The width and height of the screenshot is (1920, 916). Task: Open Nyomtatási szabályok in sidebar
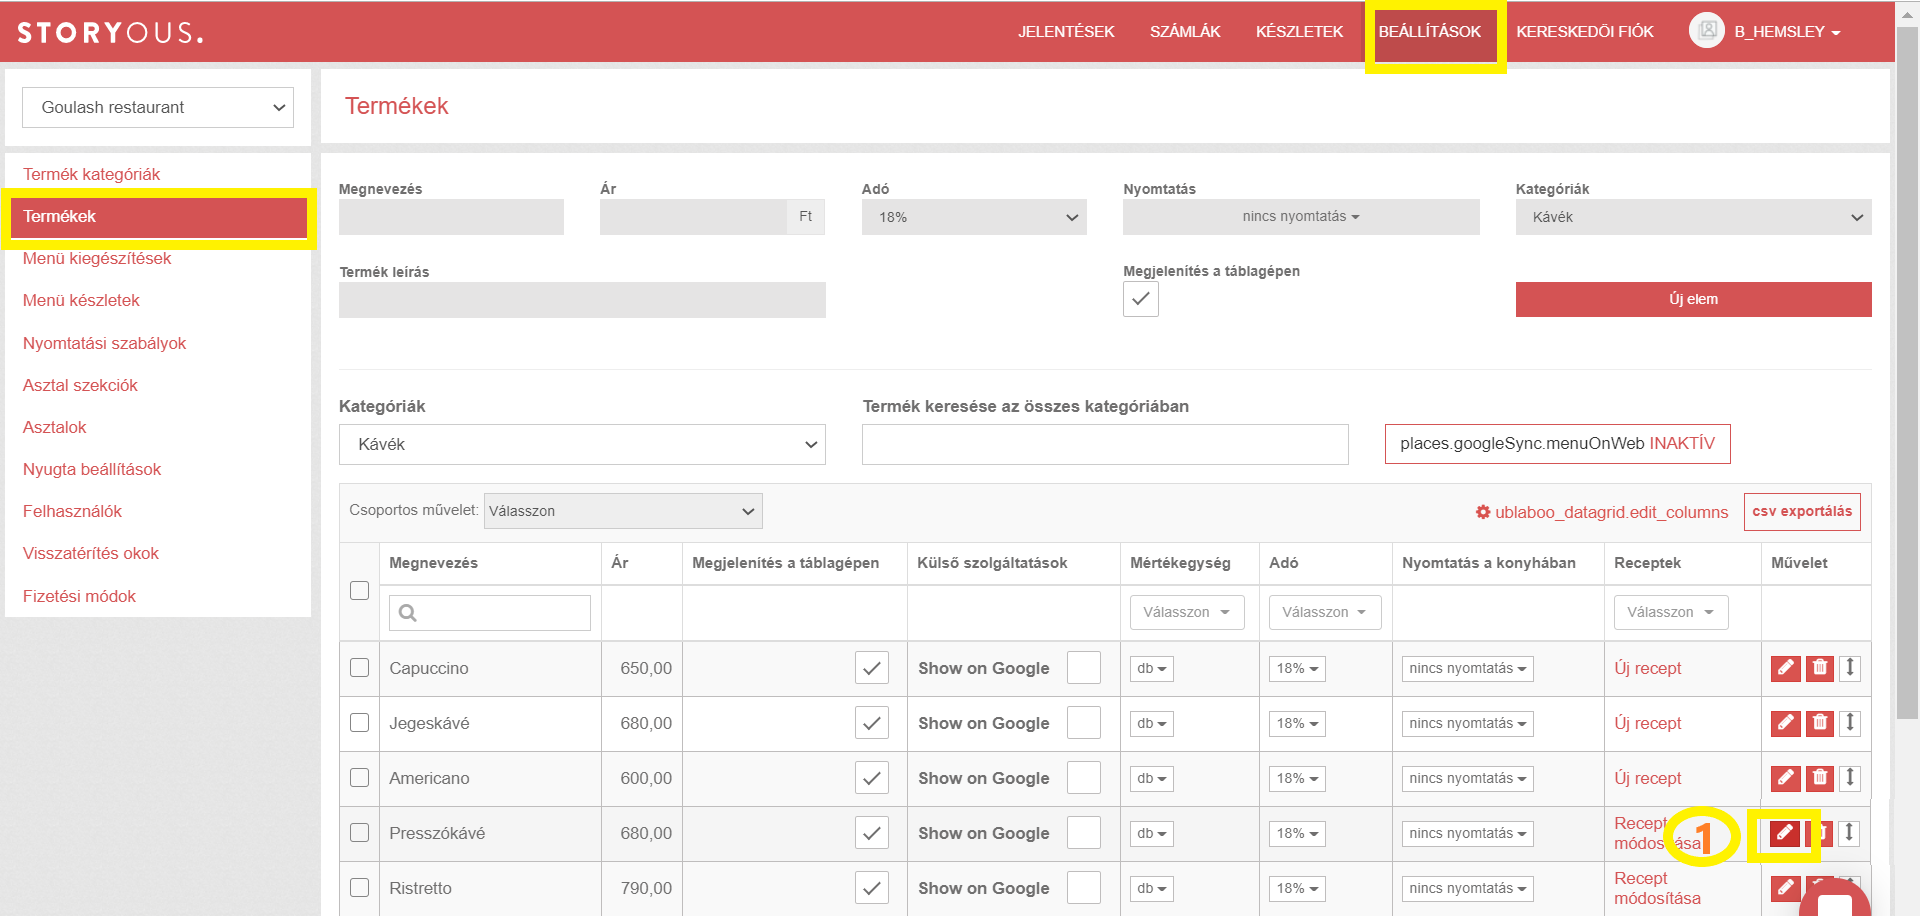pyautogui.click(x=105, y=343)
